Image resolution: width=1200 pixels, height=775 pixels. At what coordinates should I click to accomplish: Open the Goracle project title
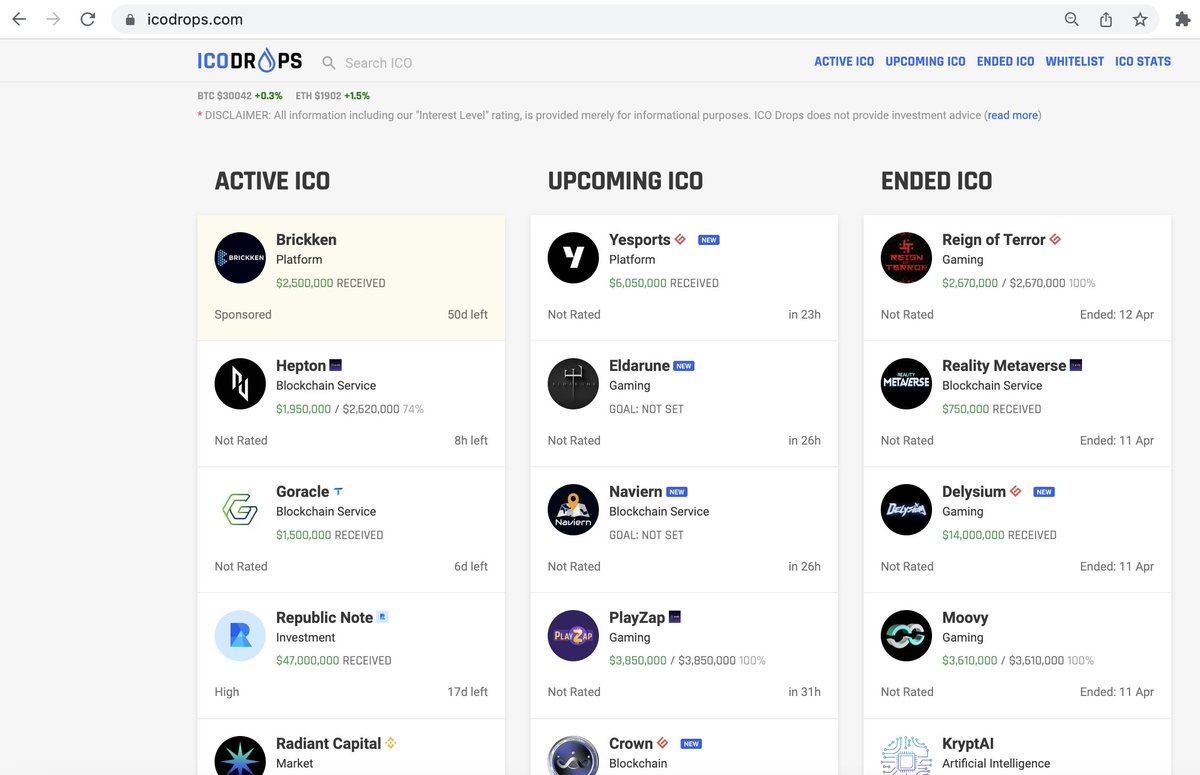point(302,492)
